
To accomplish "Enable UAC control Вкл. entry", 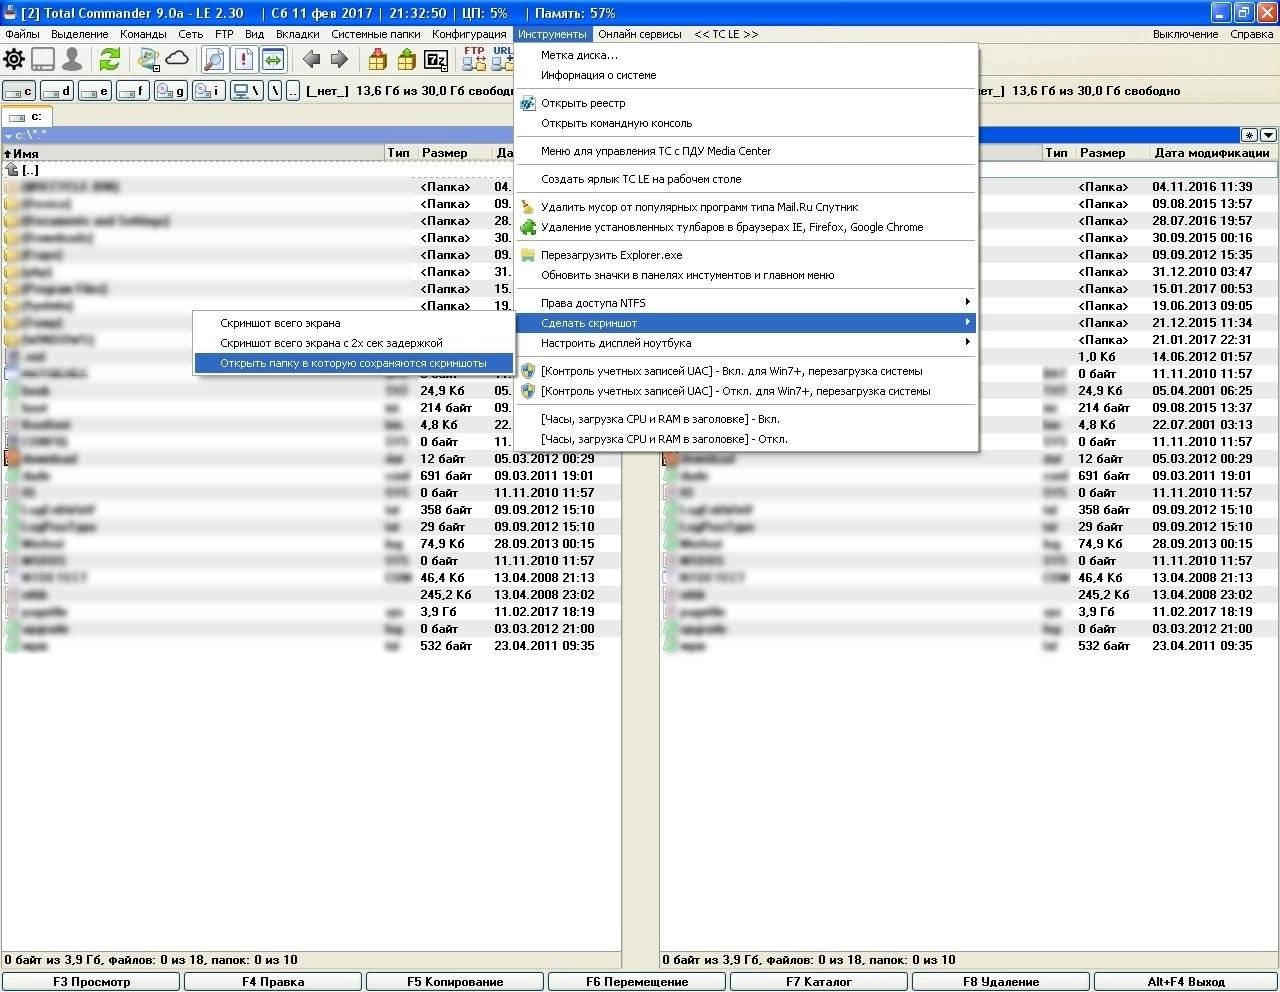I will [746, 371].
